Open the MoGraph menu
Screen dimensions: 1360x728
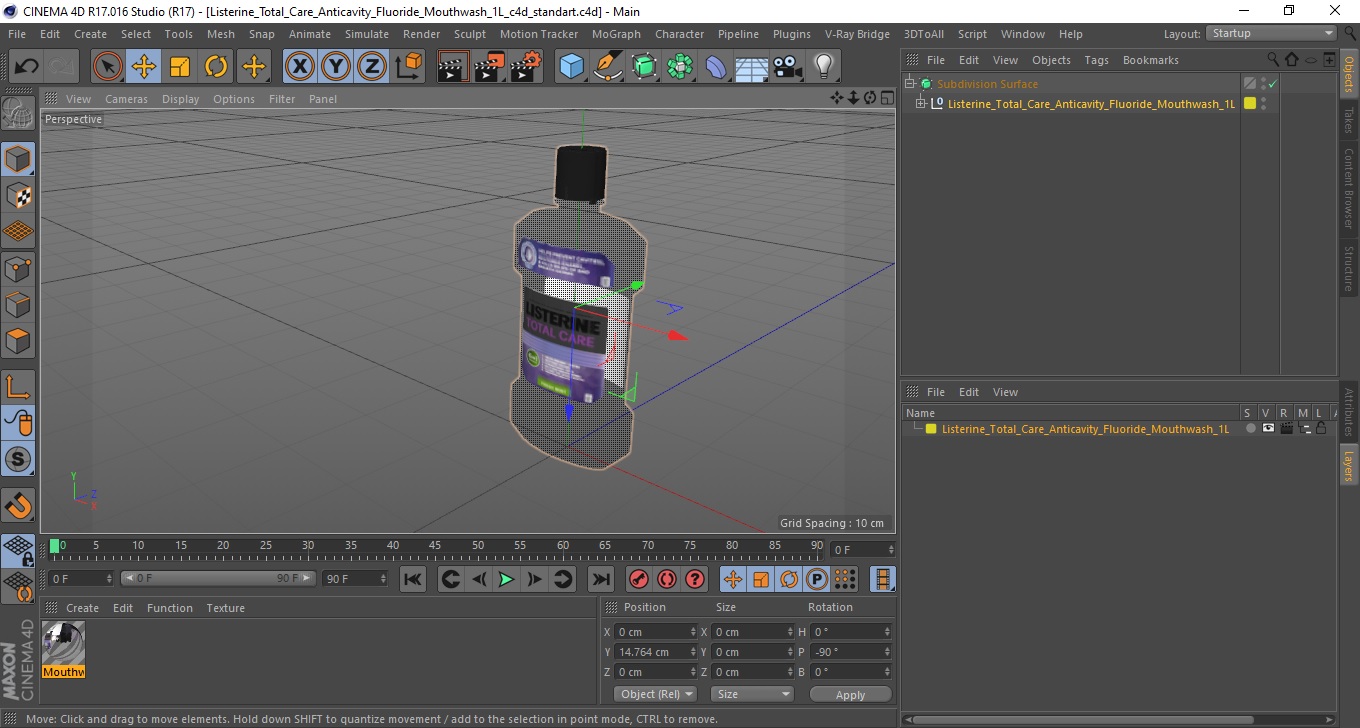(x=616, y=34)
